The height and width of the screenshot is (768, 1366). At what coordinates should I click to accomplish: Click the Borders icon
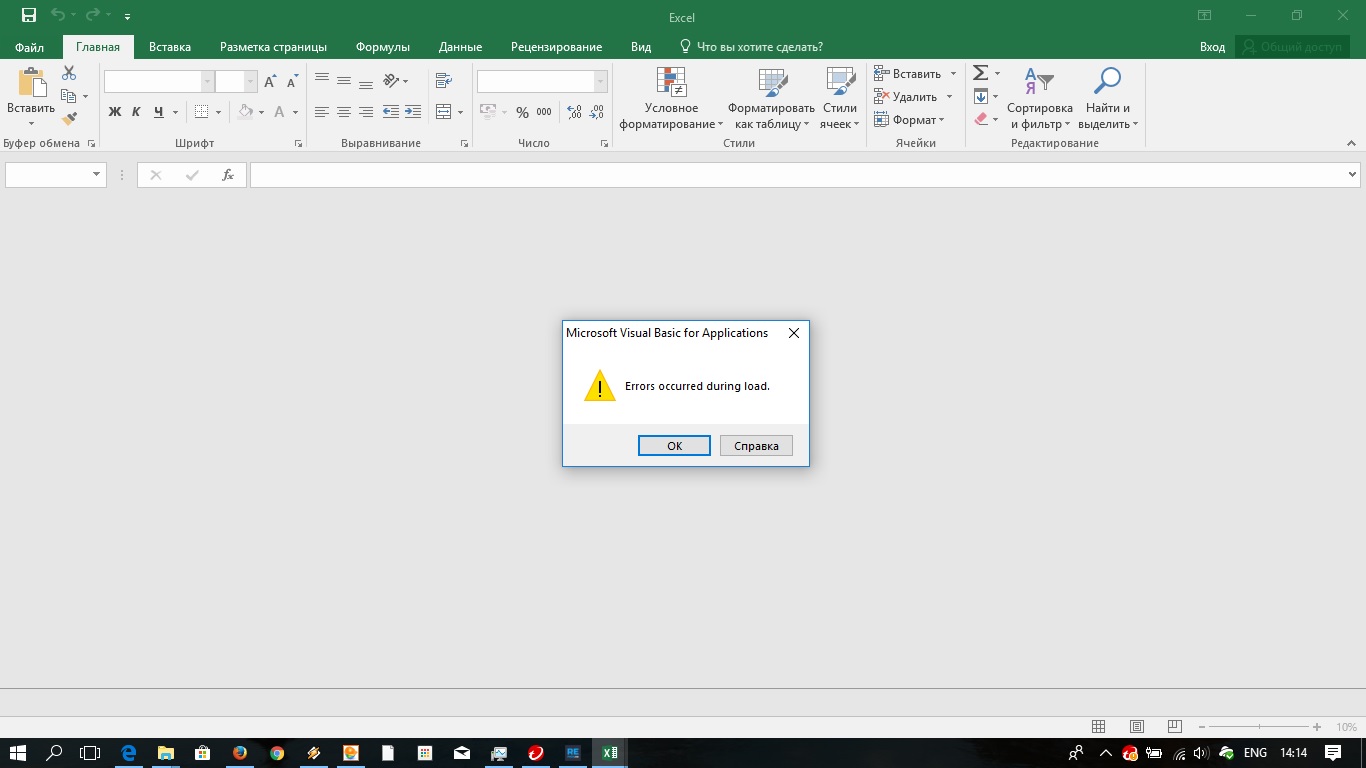point(202,112)
